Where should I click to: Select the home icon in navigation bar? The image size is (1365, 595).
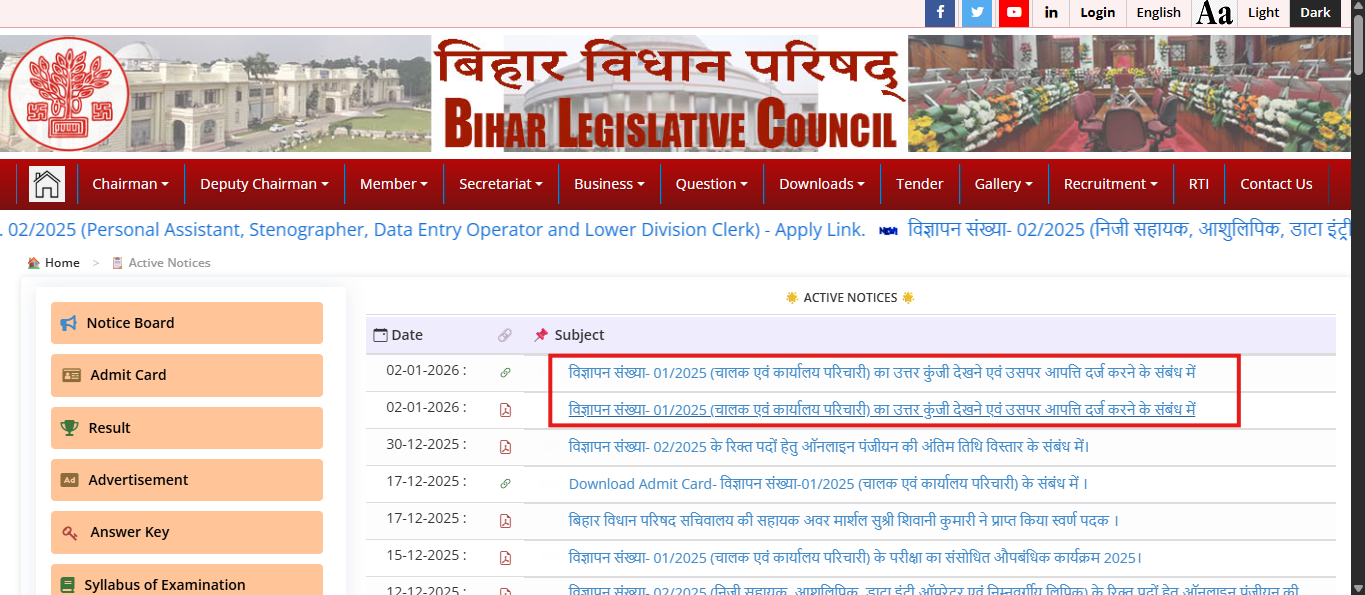click(46, 183)
